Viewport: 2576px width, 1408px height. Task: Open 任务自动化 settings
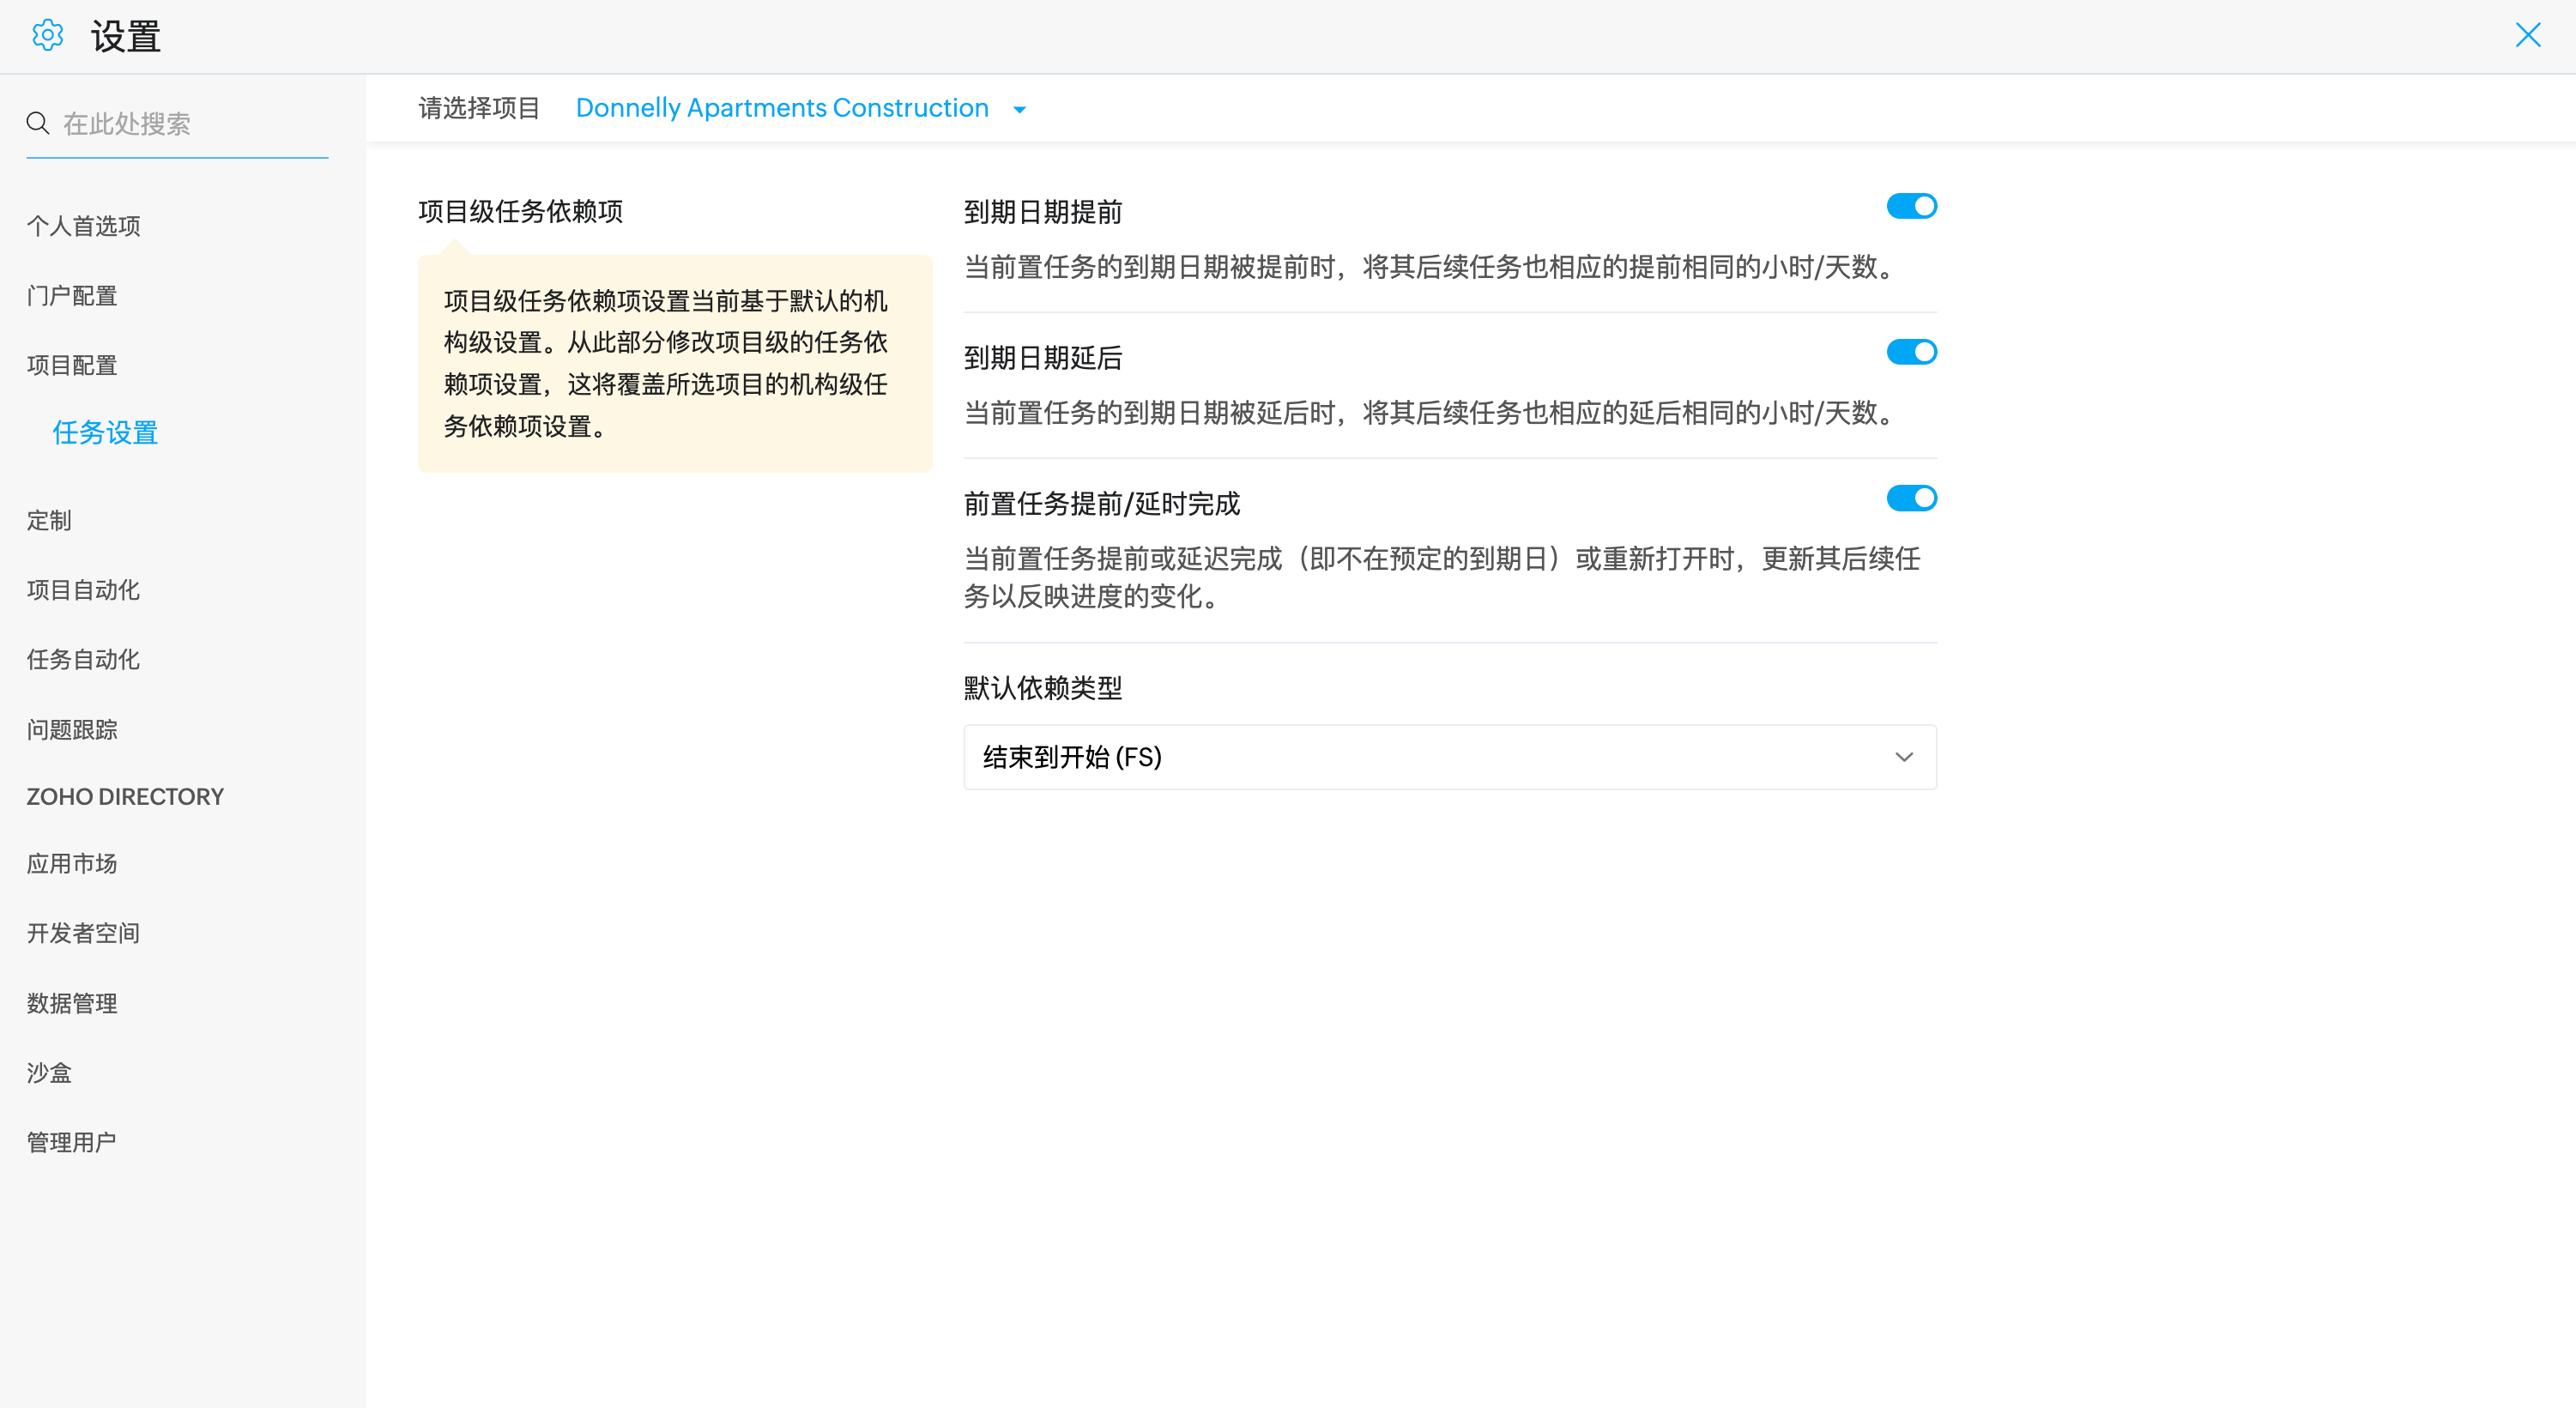pos(83,660)
